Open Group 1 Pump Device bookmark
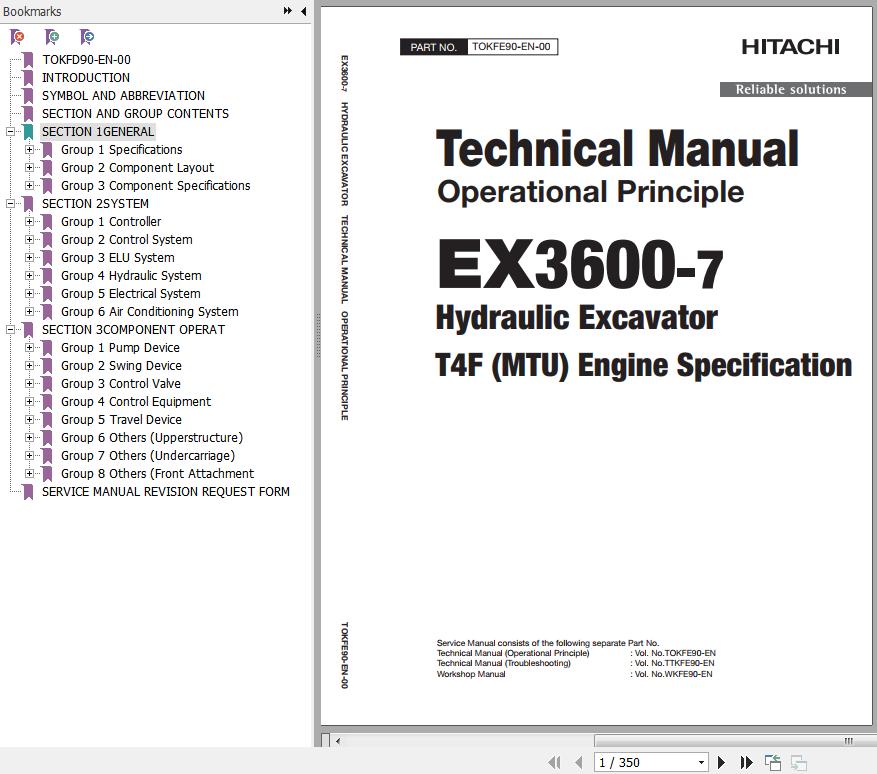This screenshot has height=774, width=877. coord(120,348)
